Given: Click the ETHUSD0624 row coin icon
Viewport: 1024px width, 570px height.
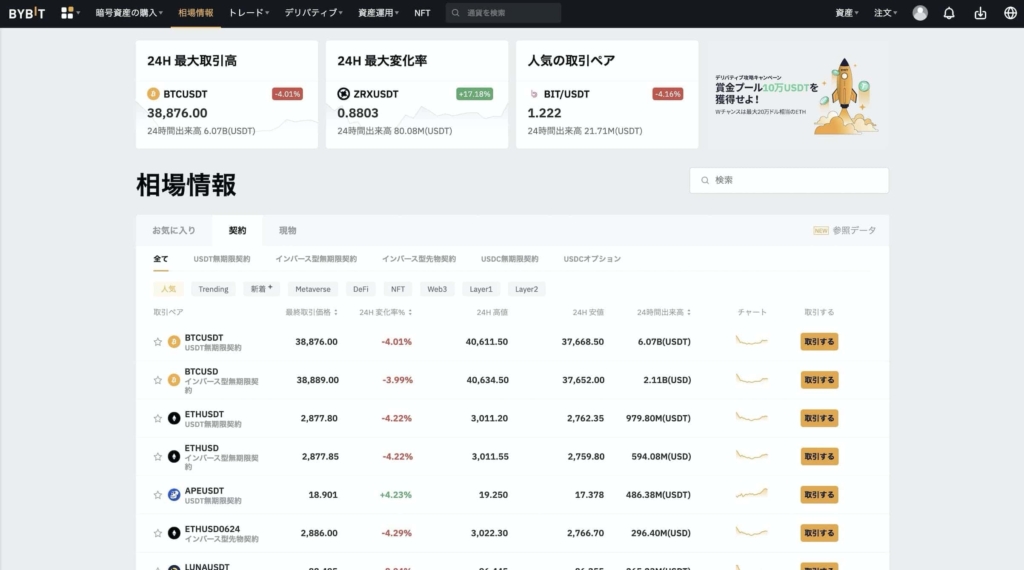Looking at the screenshot, I should pyautogui.click(x=174, y=533).
